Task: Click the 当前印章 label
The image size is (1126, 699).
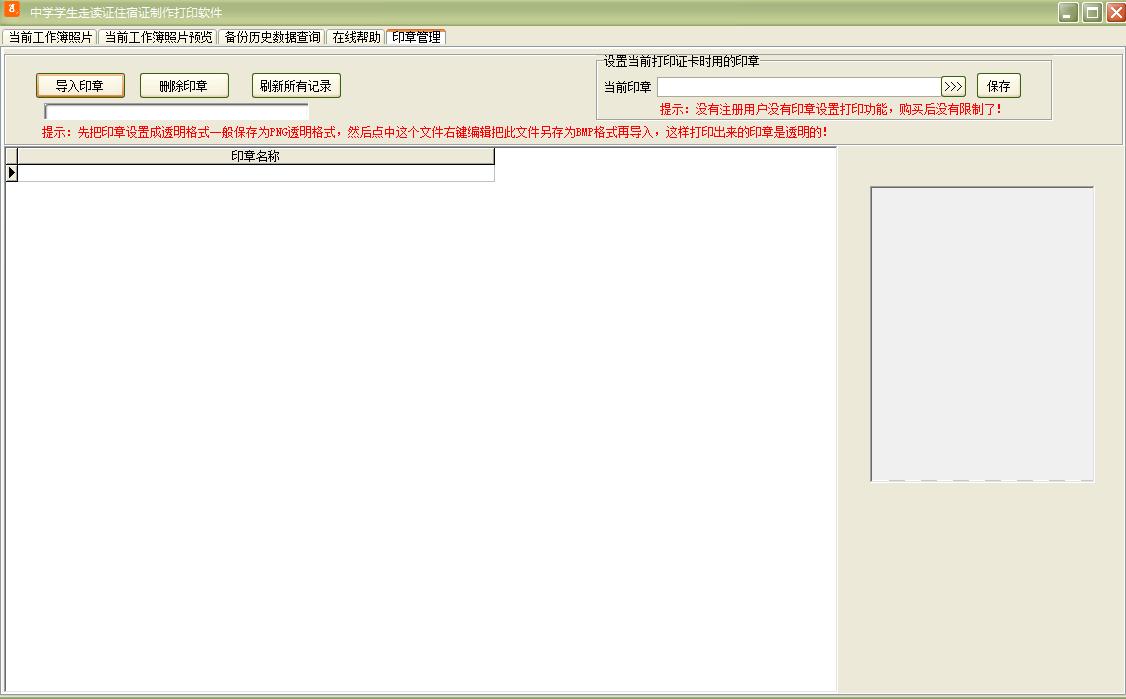Action: pos(627,87)
